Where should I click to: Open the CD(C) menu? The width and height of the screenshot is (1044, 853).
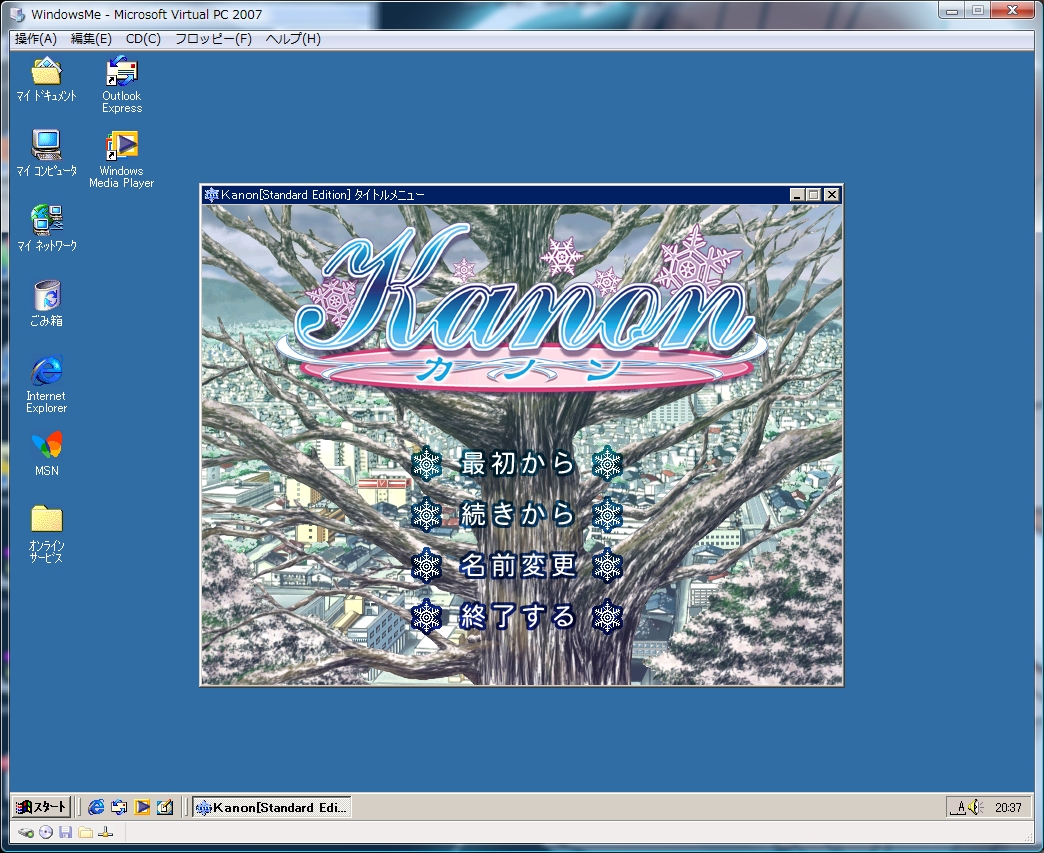(x=143, y=39)
